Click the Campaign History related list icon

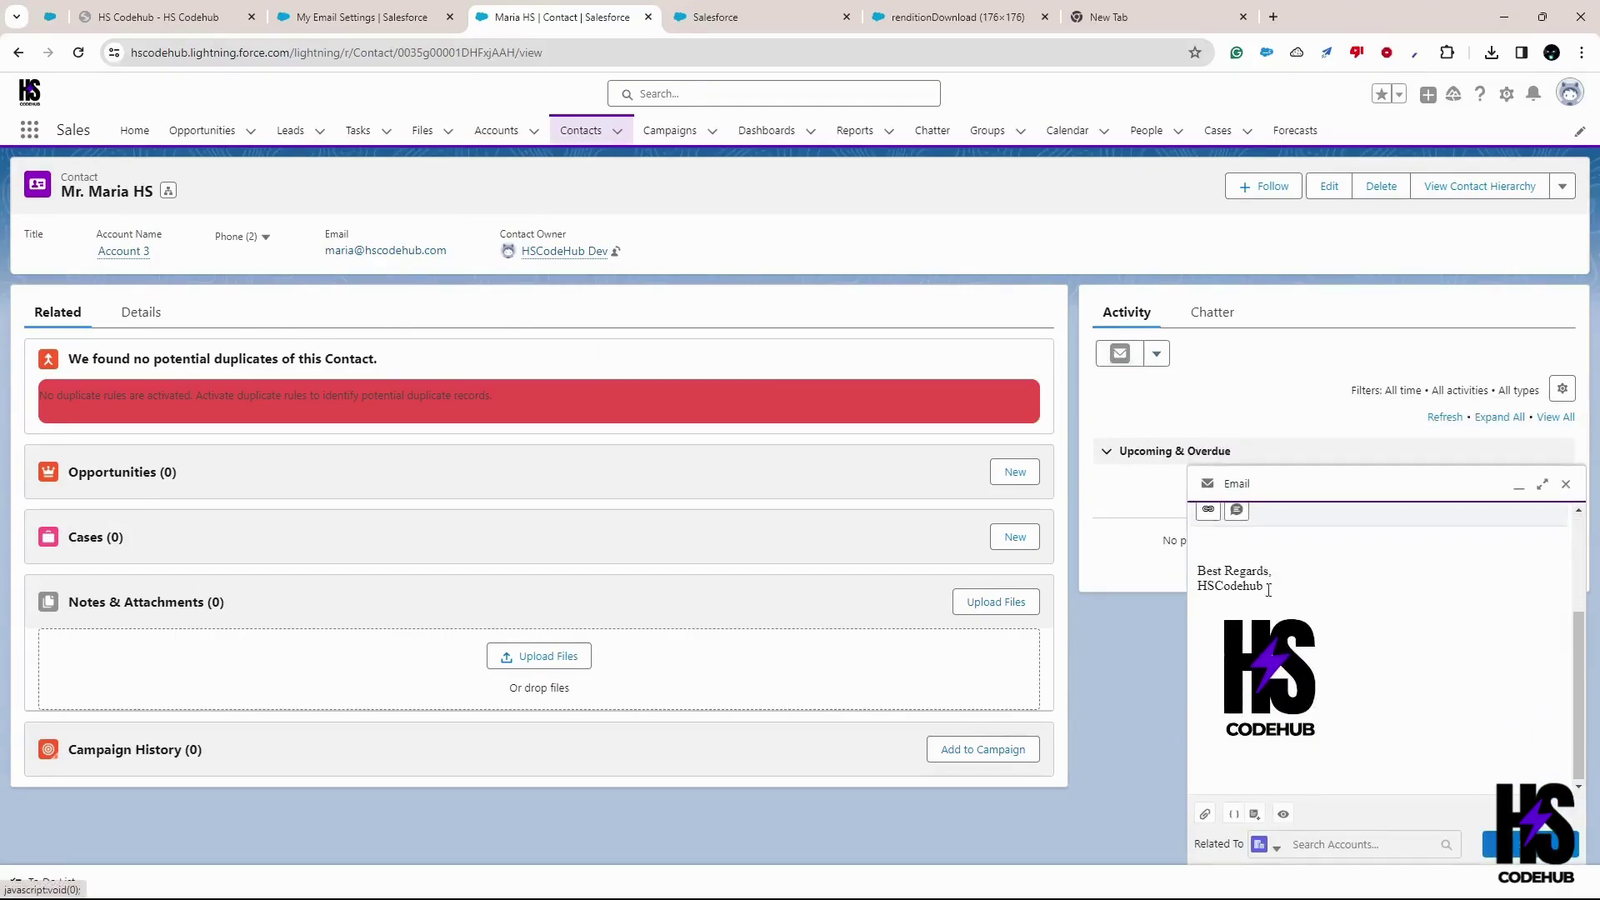coord(48,749)
